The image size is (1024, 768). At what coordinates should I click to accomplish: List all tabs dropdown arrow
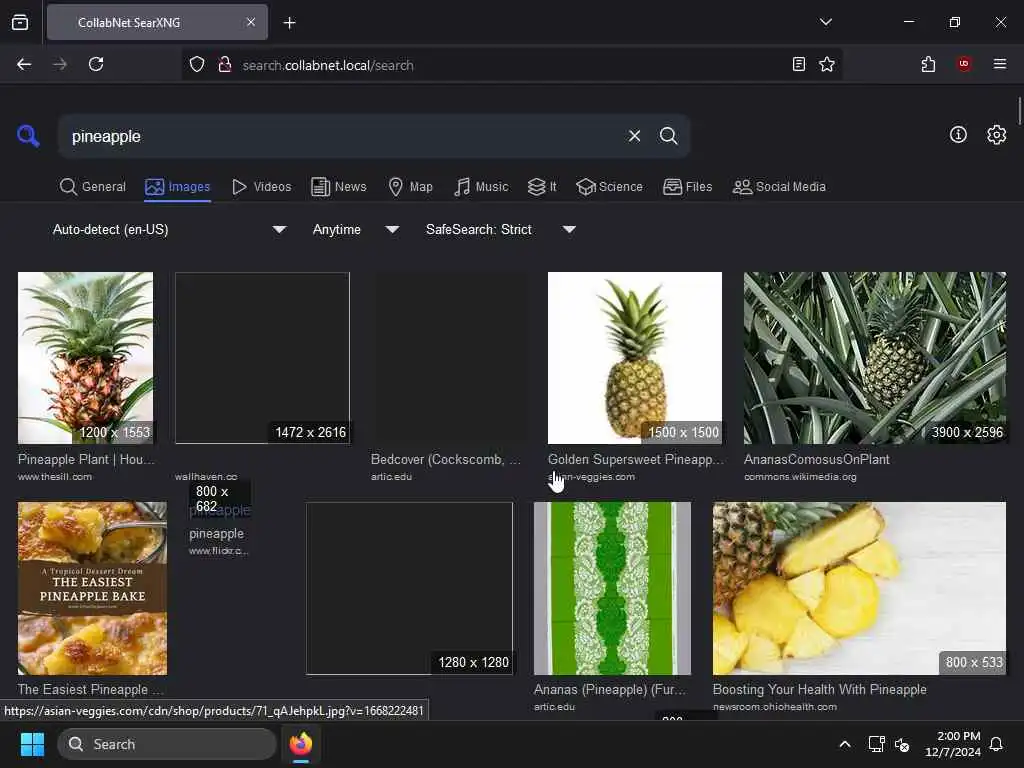825,22
